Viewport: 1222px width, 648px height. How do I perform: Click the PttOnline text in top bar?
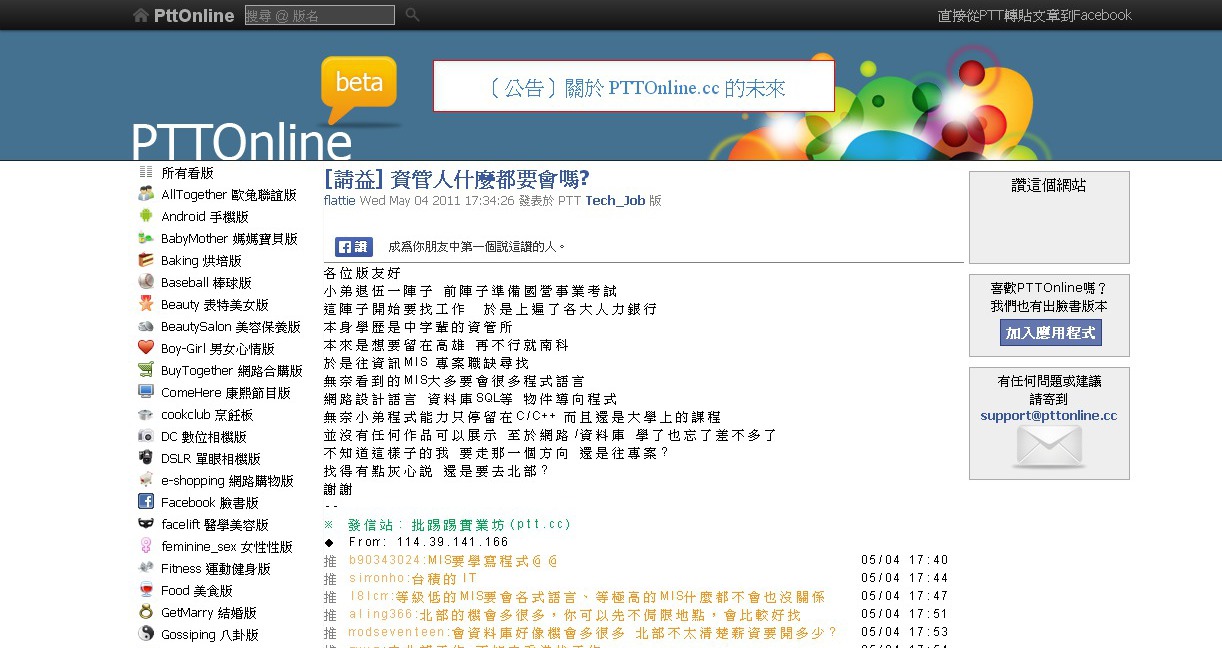[x=194, y=16]
